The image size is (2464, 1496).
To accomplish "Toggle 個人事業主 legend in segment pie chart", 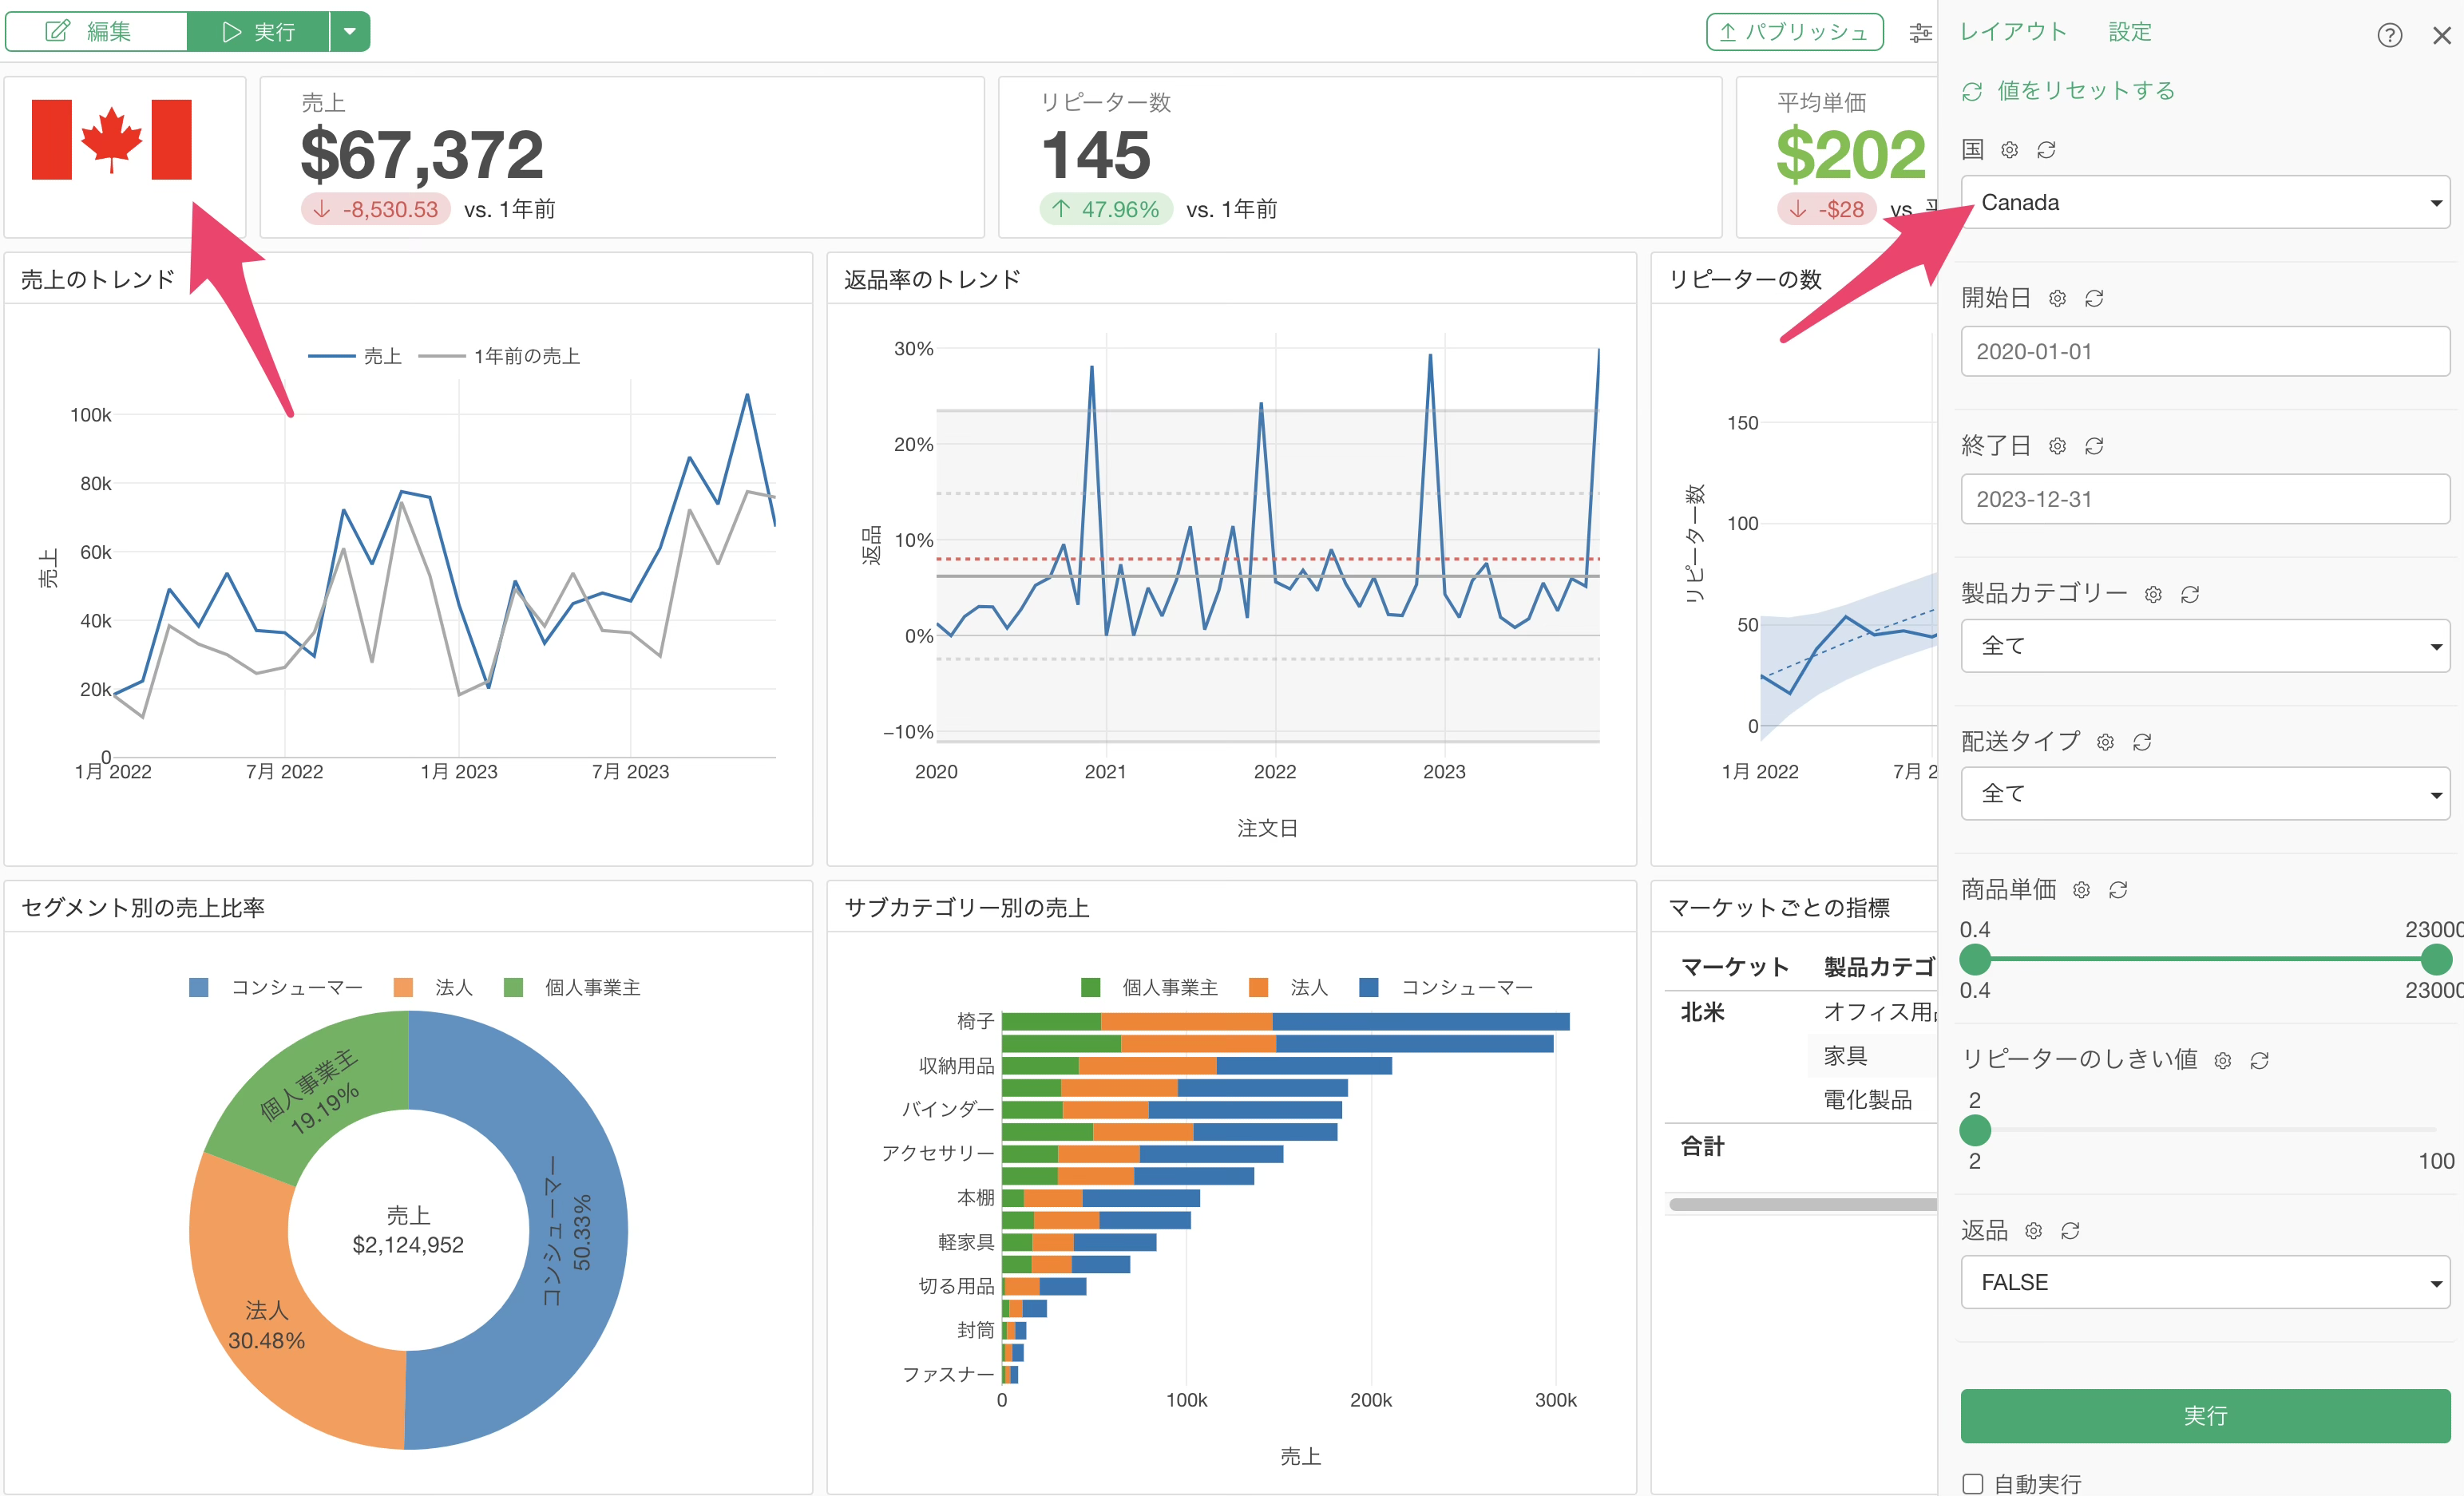I will [572, 987].
